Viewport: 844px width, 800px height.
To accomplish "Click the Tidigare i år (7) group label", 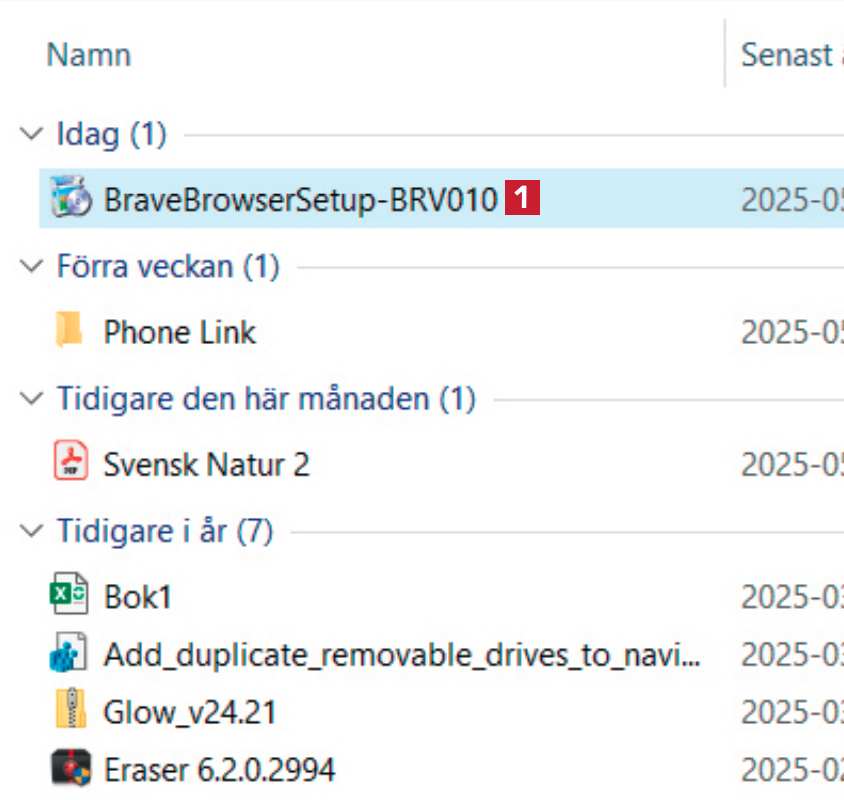I will click(x=165, y=530).
